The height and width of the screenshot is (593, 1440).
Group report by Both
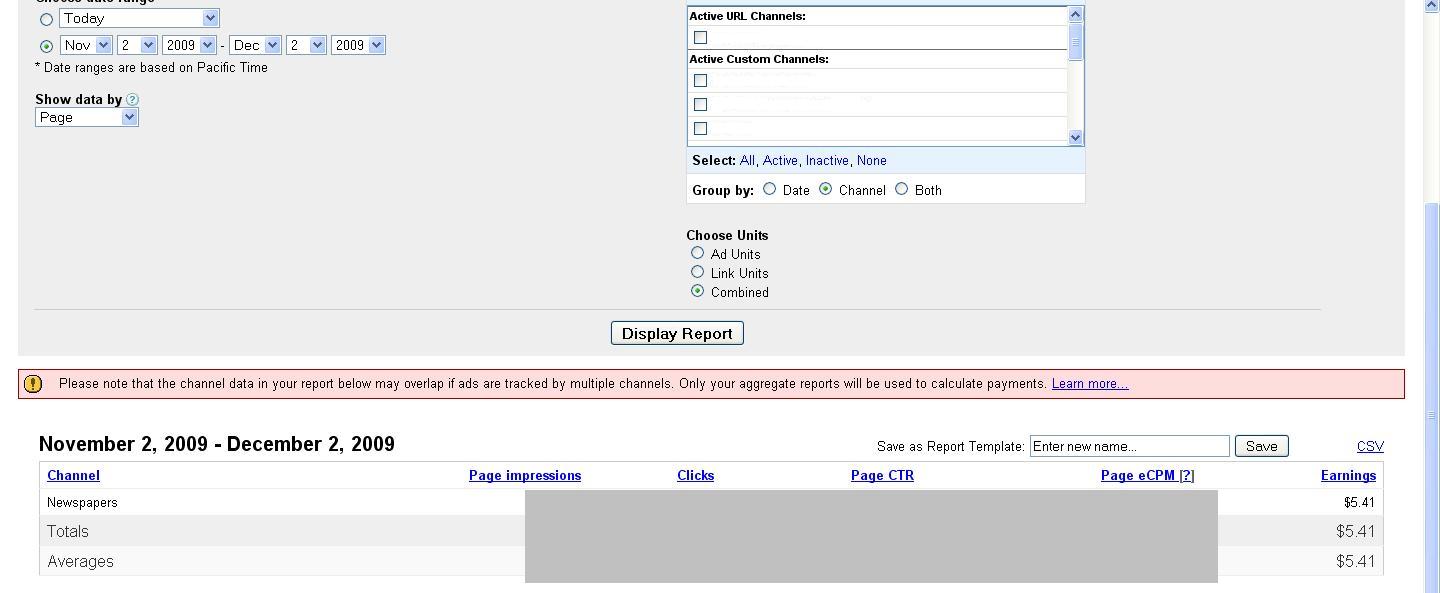pyautogui.click(x=901, y=189)
